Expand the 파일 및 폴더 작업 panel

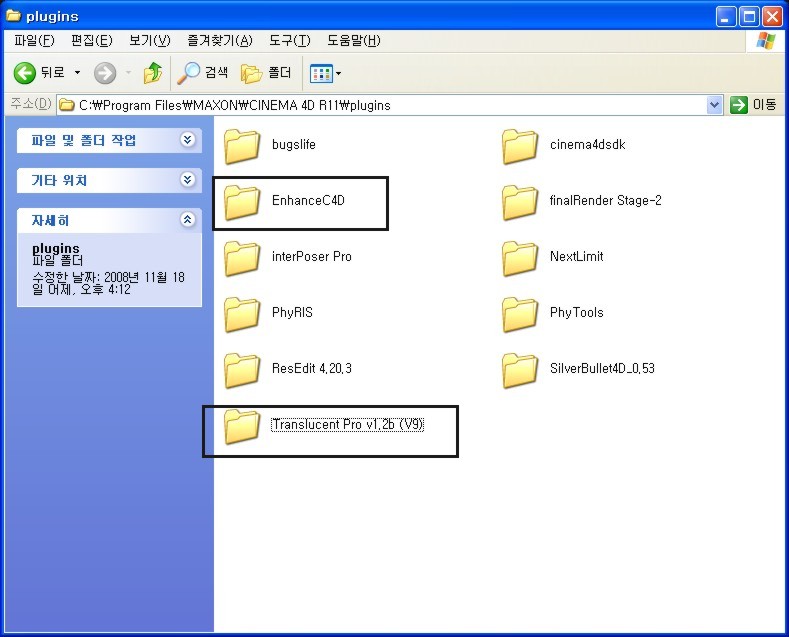187,139
